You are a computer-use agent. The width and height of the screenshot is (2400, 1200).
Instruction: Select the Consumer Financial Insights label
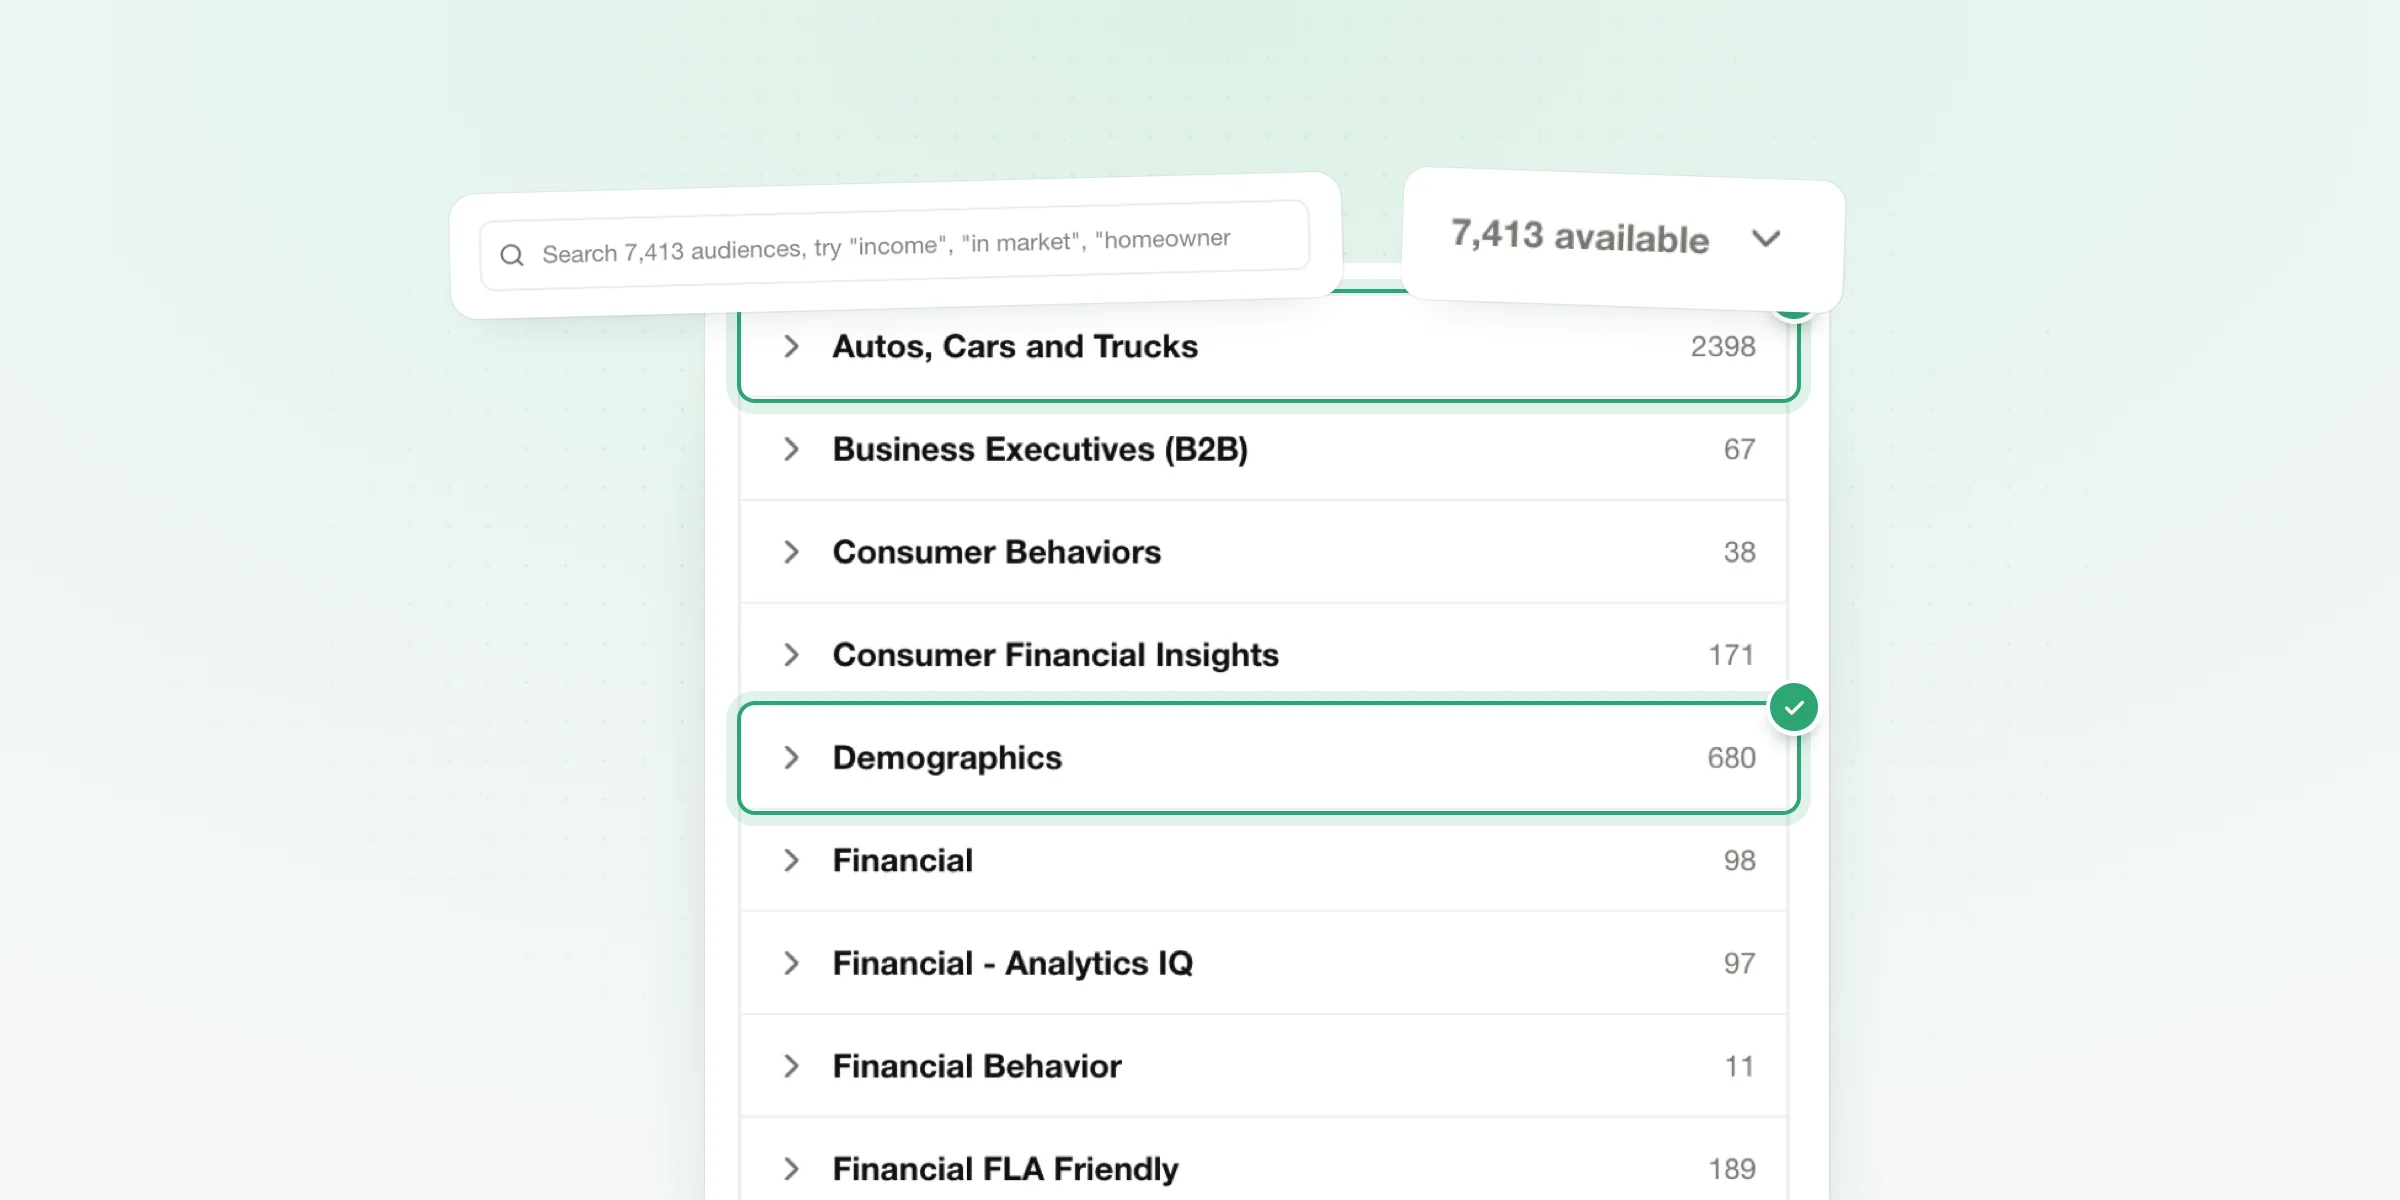pyautogui.click(x=1055, y=655)
